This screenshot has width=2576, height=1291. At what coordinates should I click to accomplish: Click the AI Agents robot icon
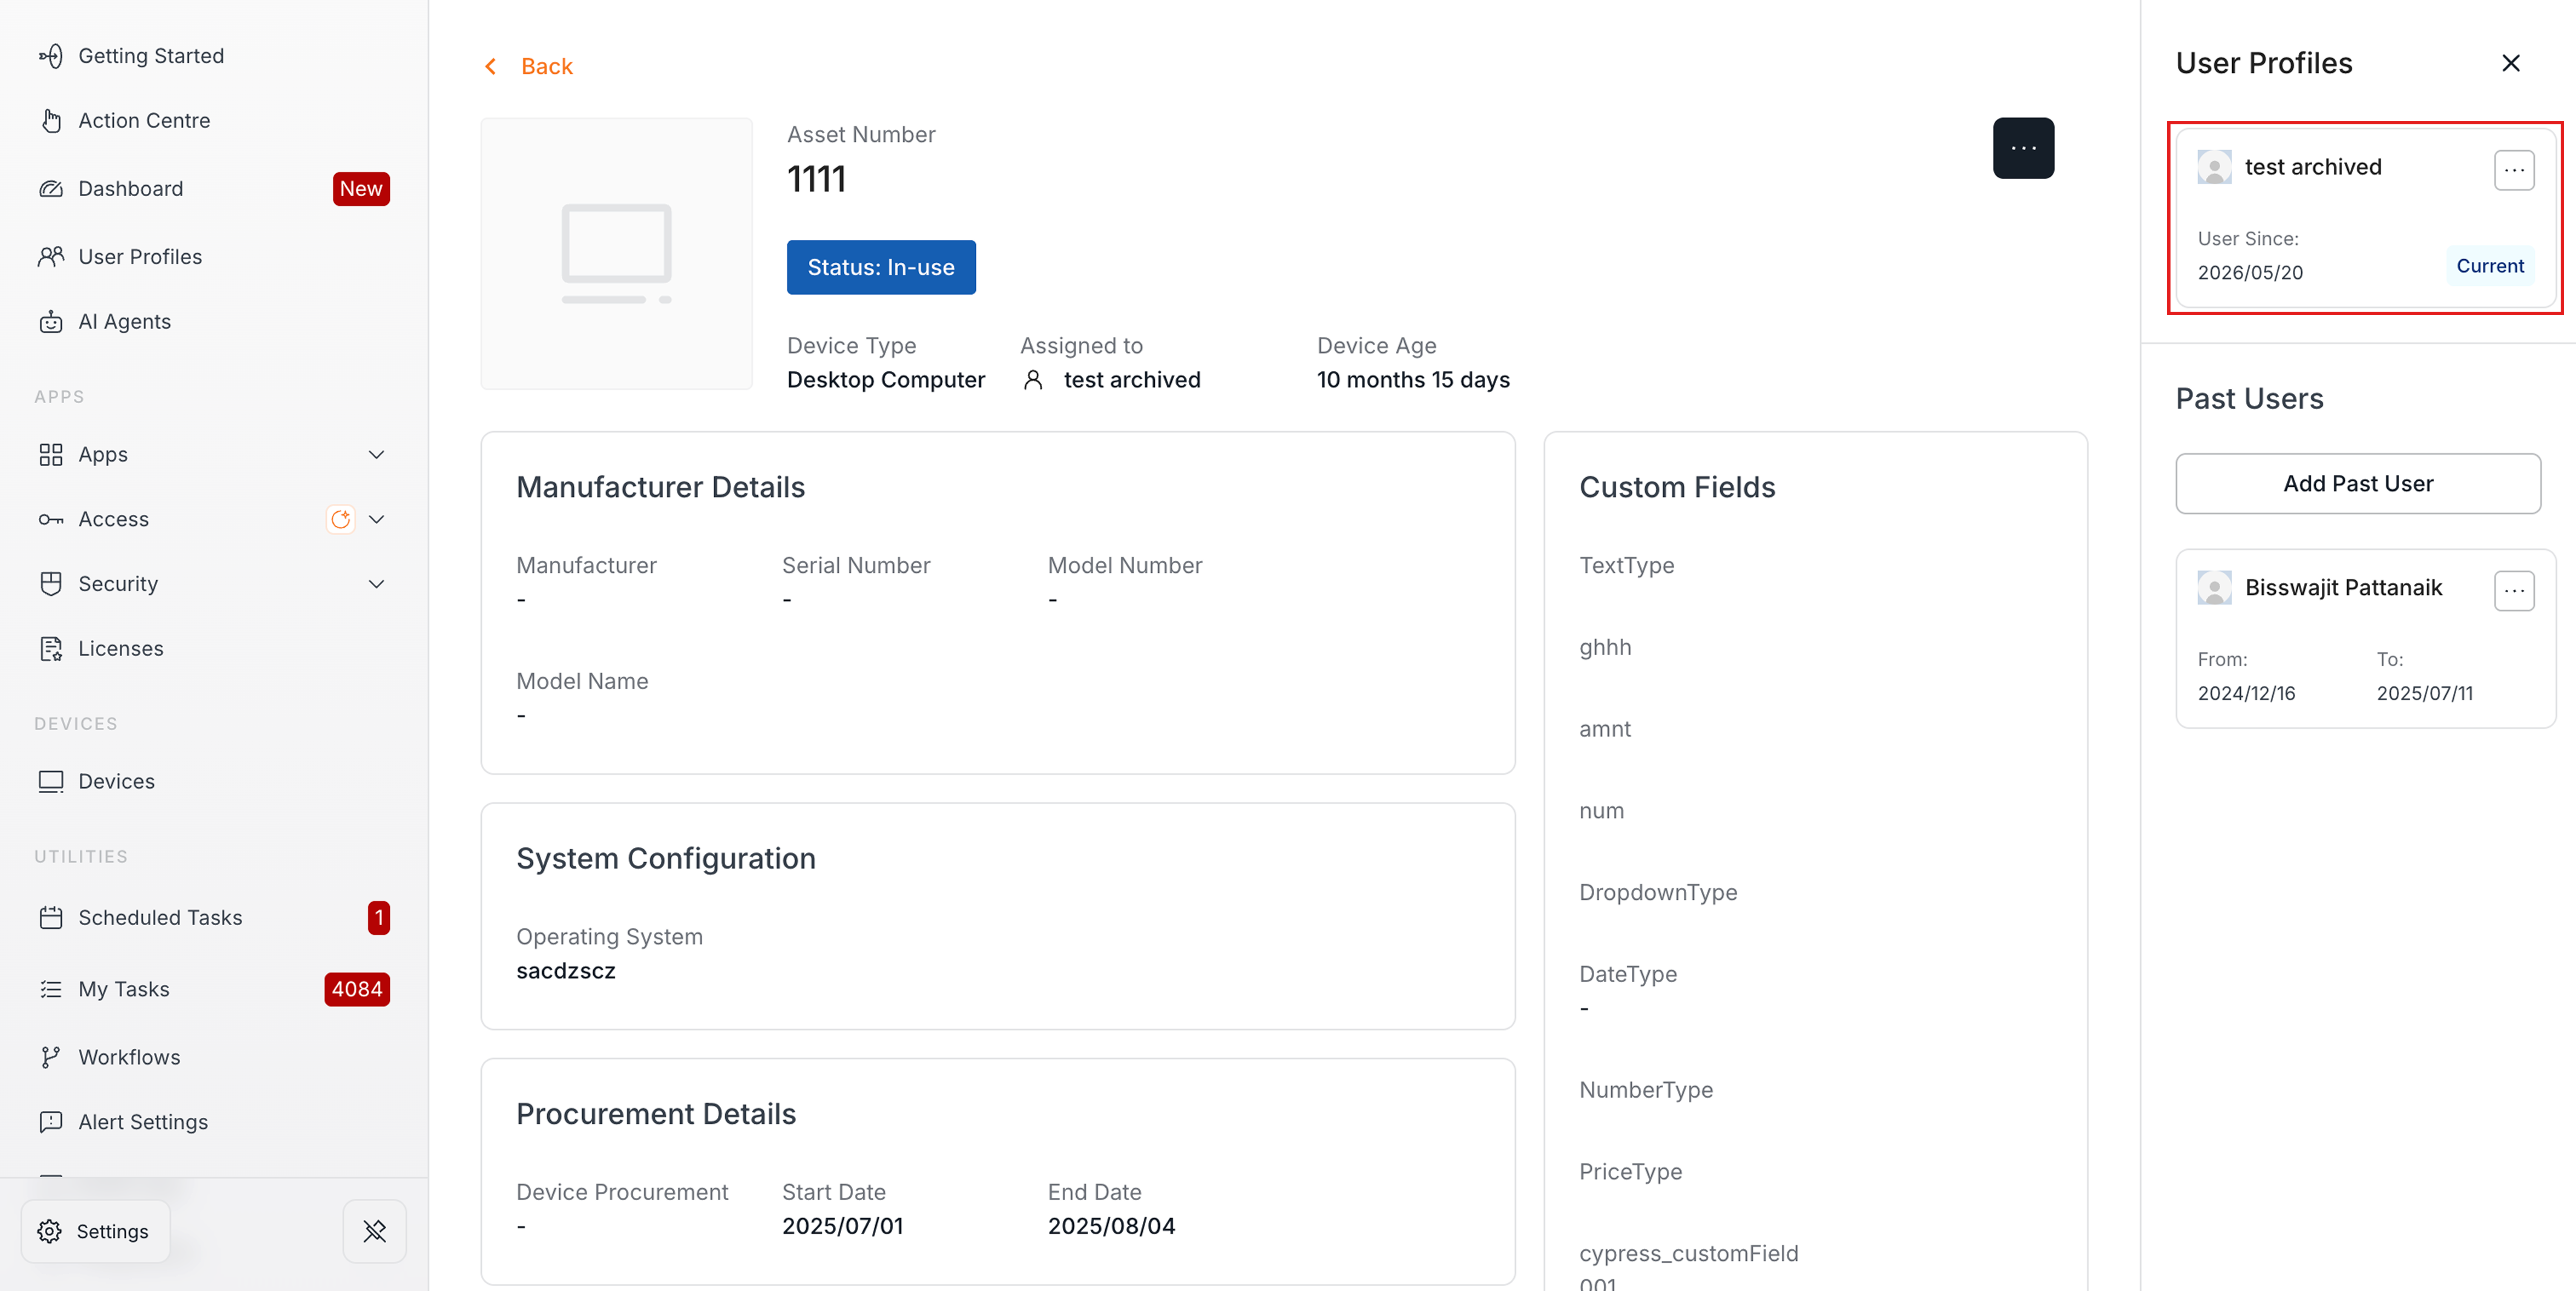click(51, 322)
